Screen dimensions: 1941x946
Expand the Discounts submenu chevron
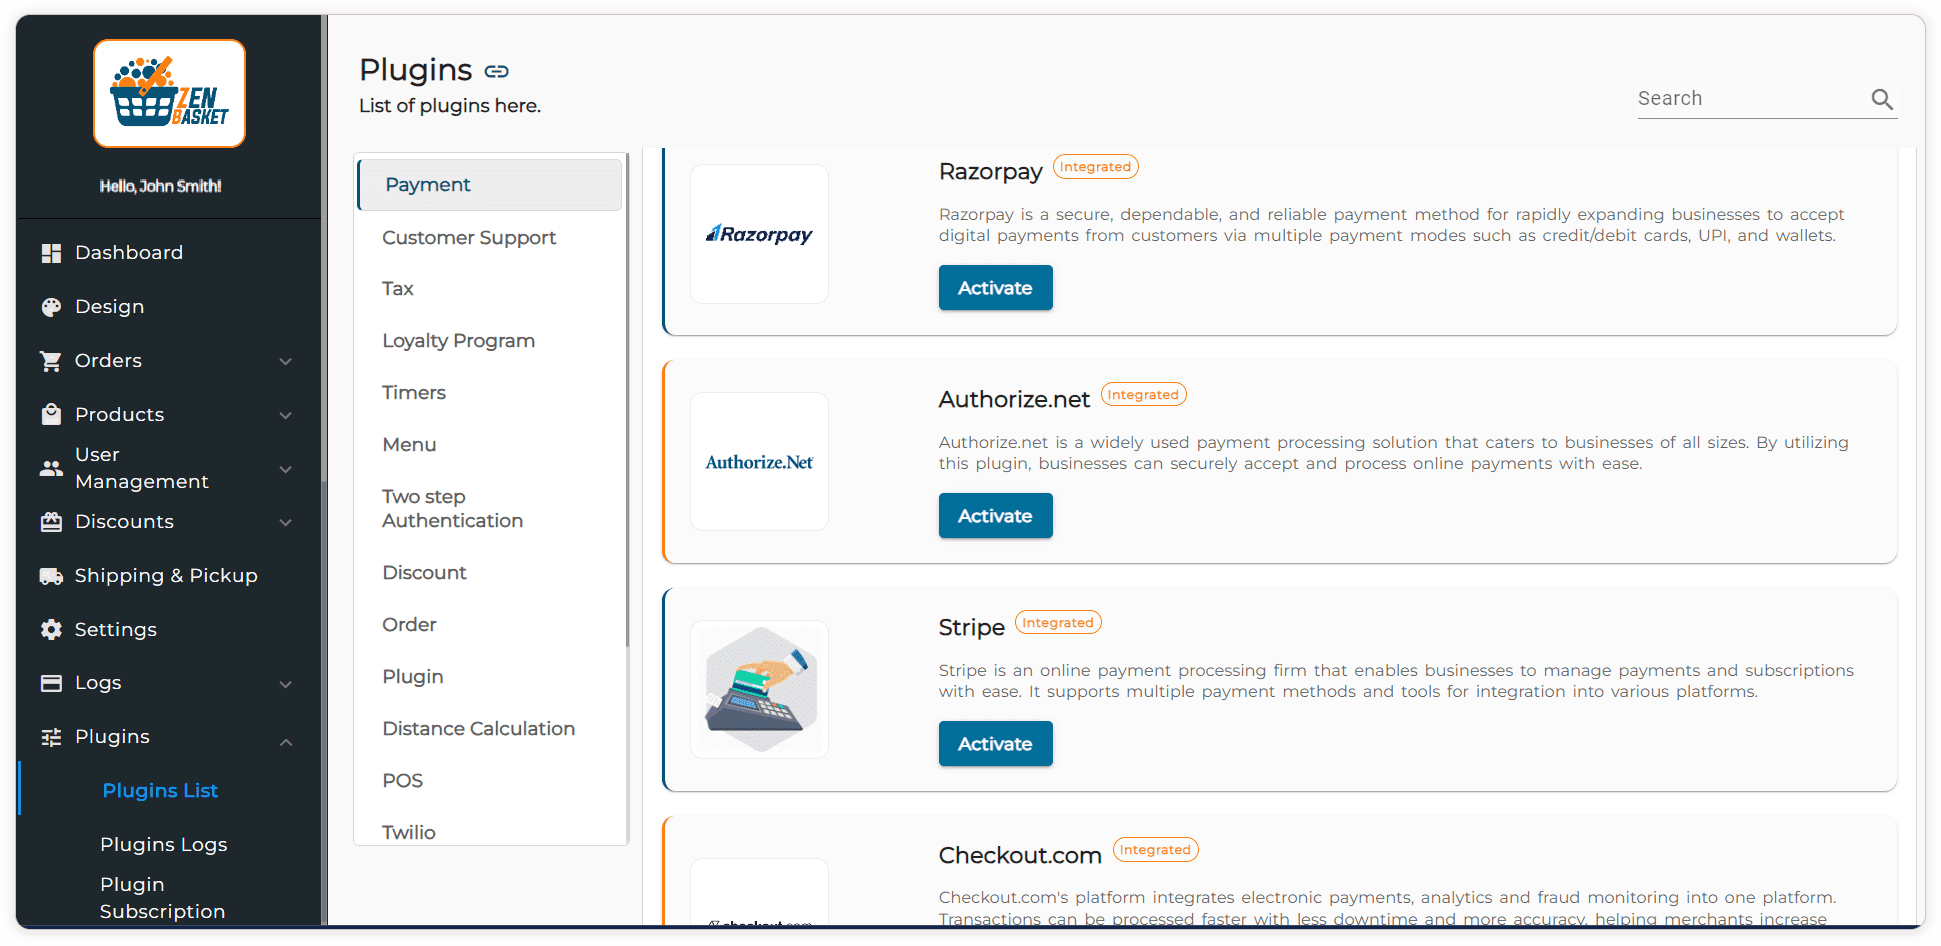(x=286, y=522)
